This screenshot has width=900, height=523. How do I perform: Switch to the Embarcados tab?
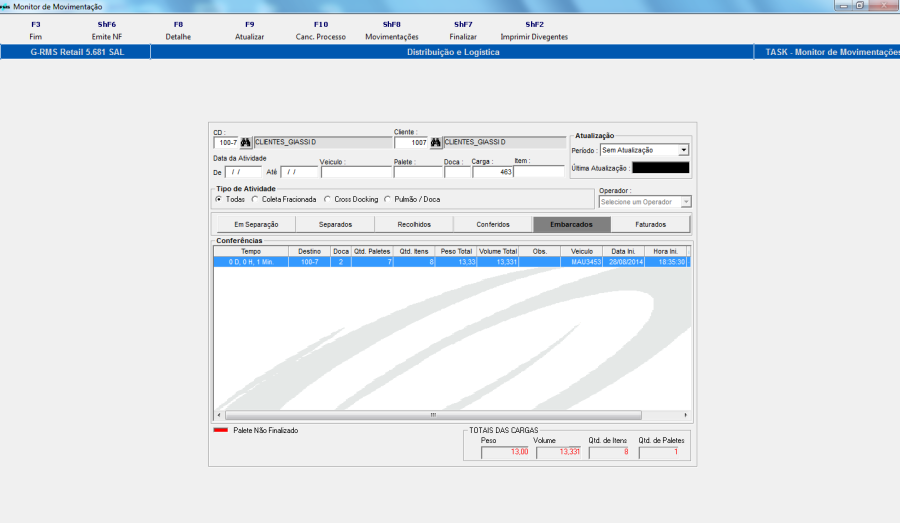point(572,224)
